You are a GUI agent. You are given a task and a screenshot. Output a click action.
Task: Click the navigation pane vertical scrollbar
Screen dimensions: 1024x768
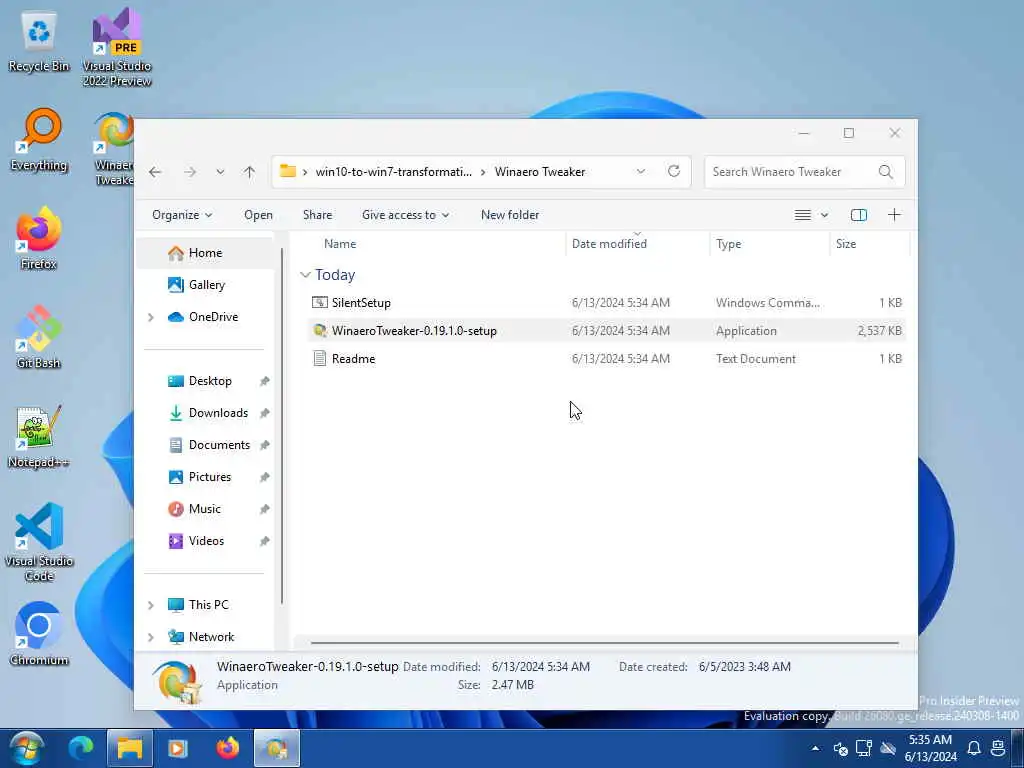[x=282, y=426]
